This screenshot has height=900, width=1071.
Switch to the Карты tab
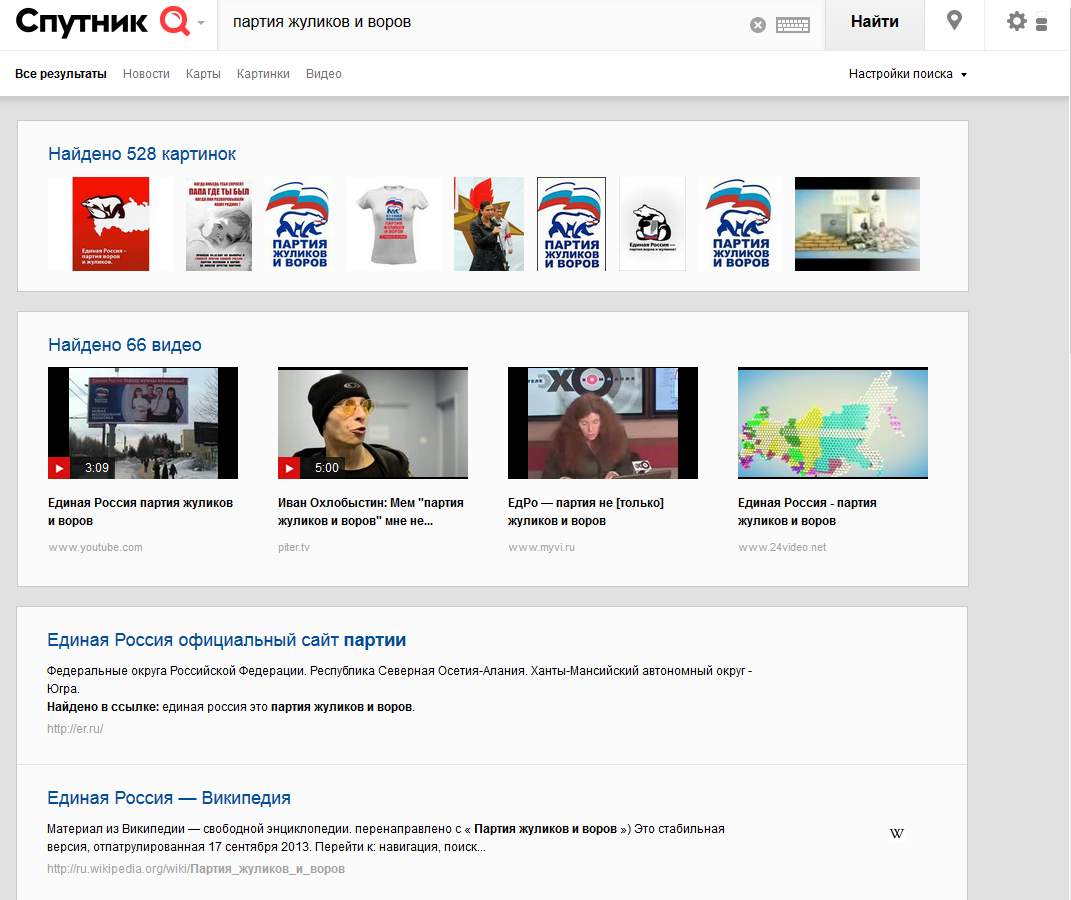(203, 74)
